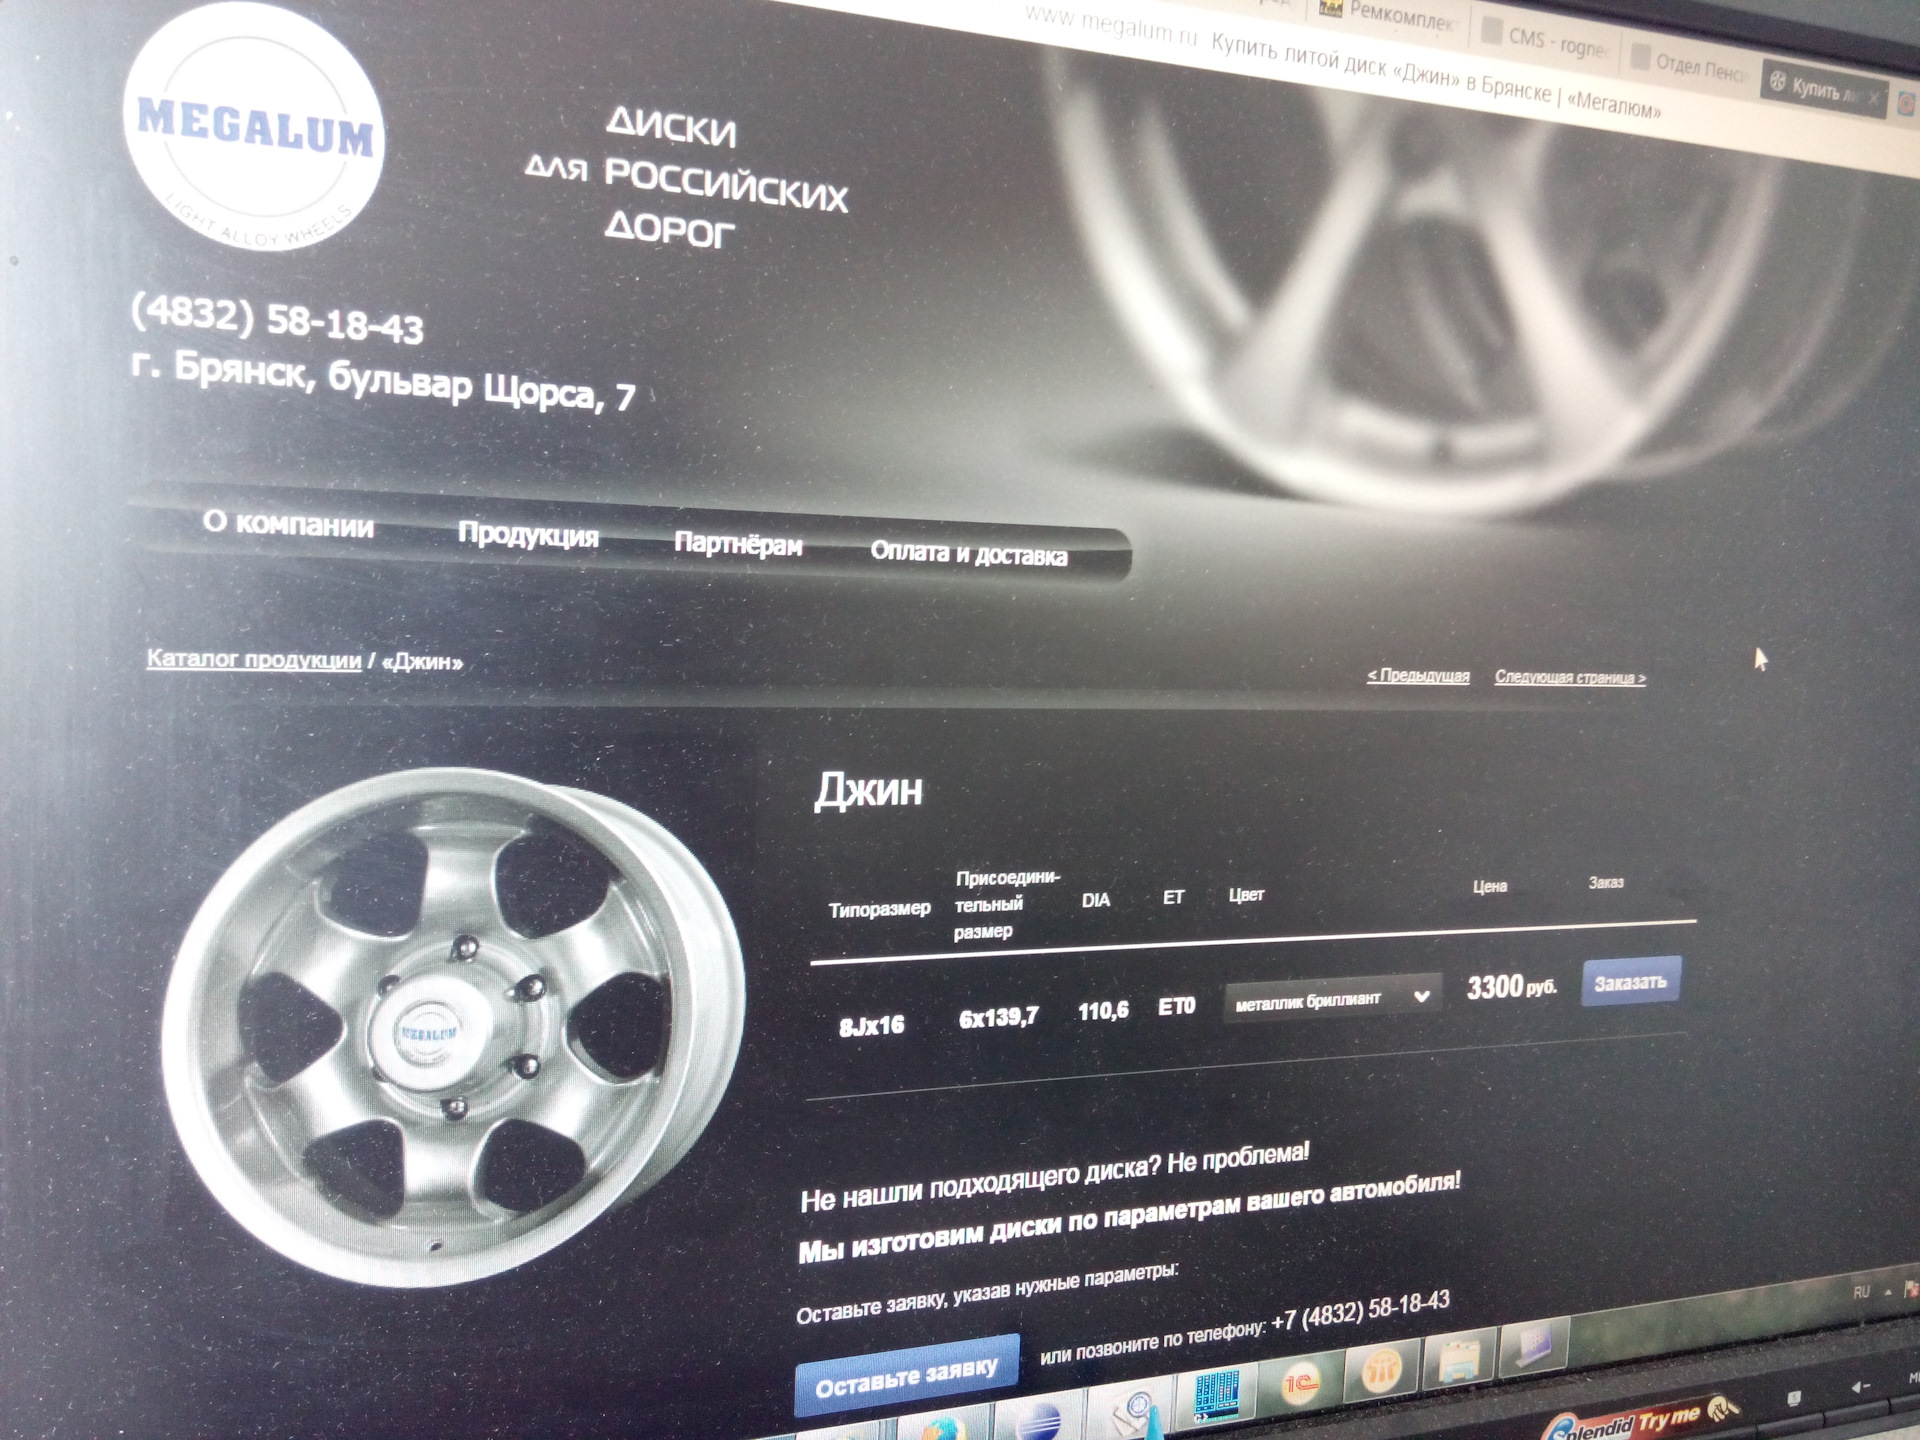
Task: Open the металлик бриллиант color dropdown
Action: [x=1331, y=999]
